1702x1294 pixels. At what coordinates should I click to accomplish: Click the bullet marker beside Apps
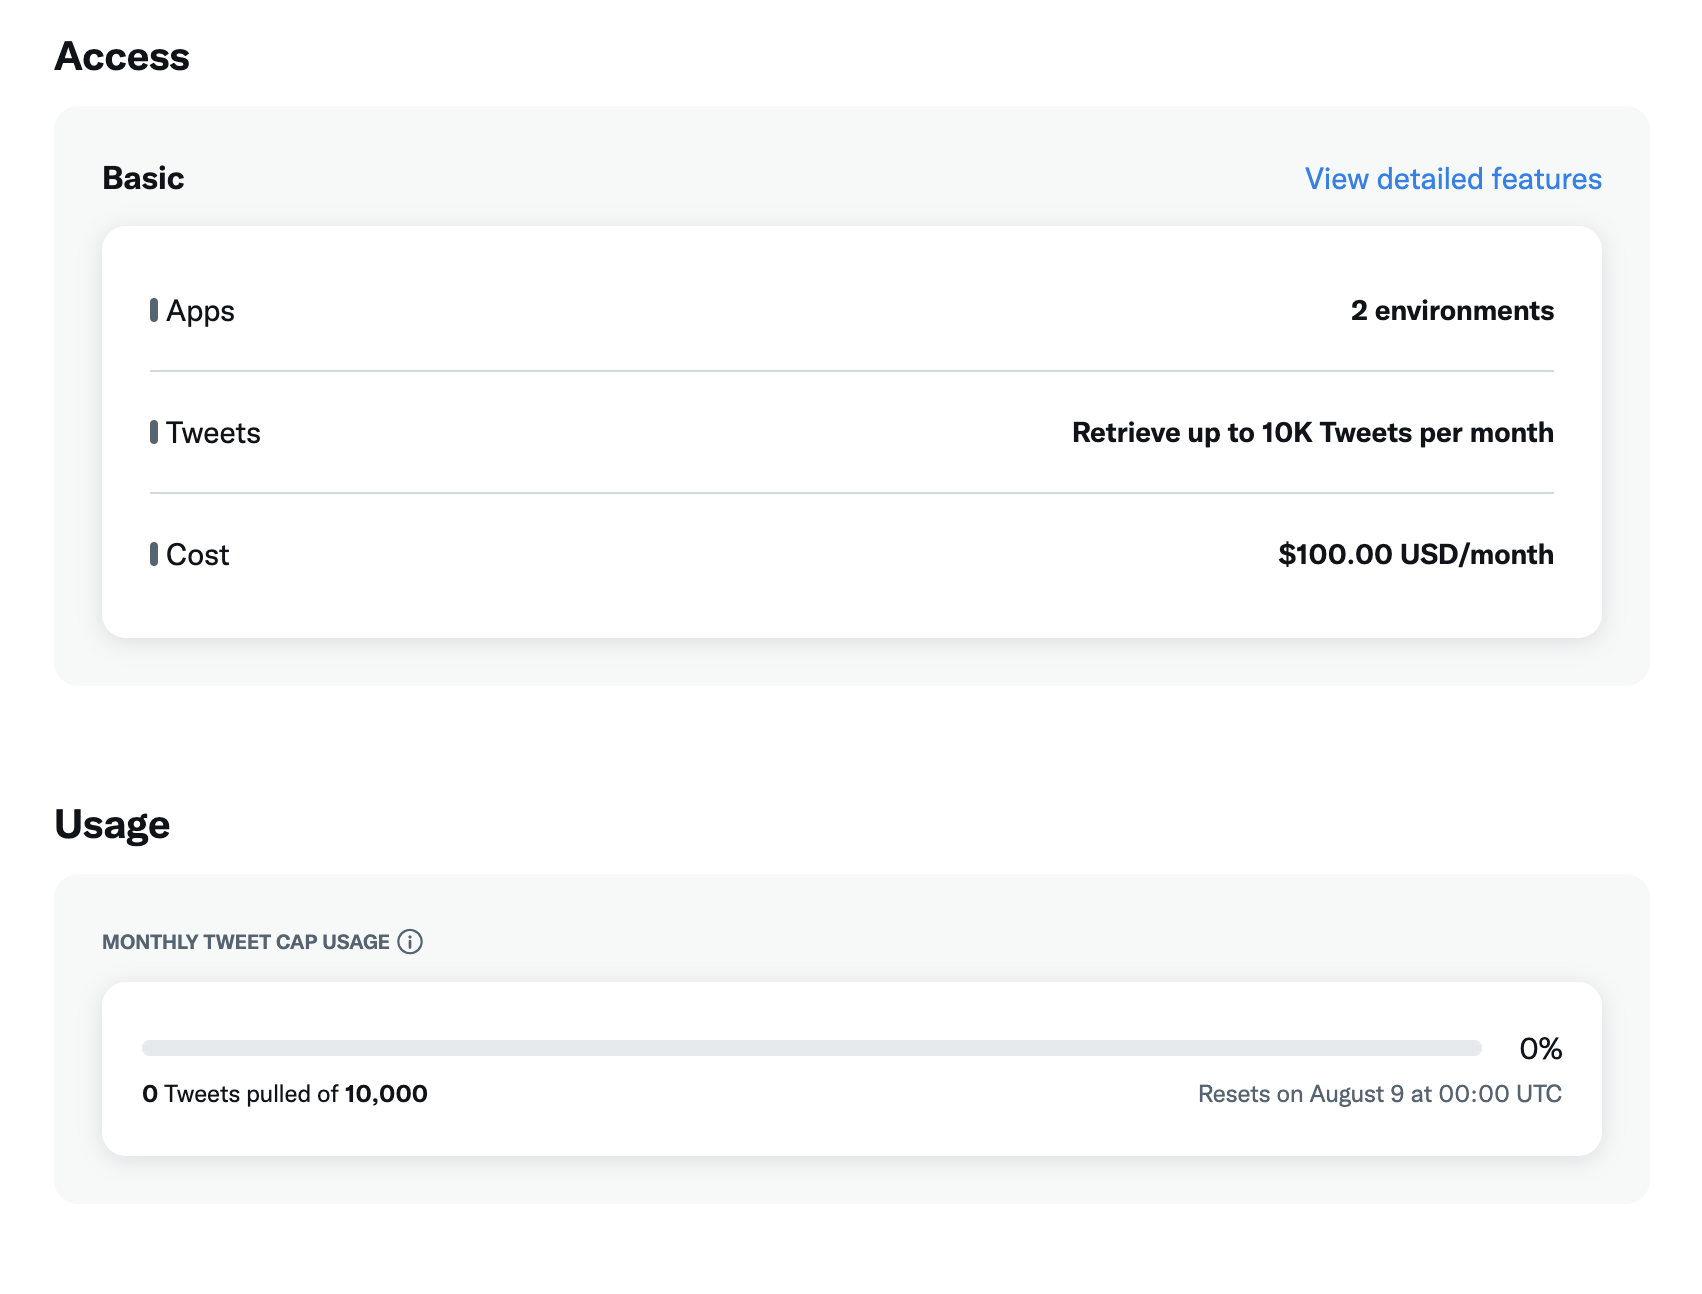(154, 311)
